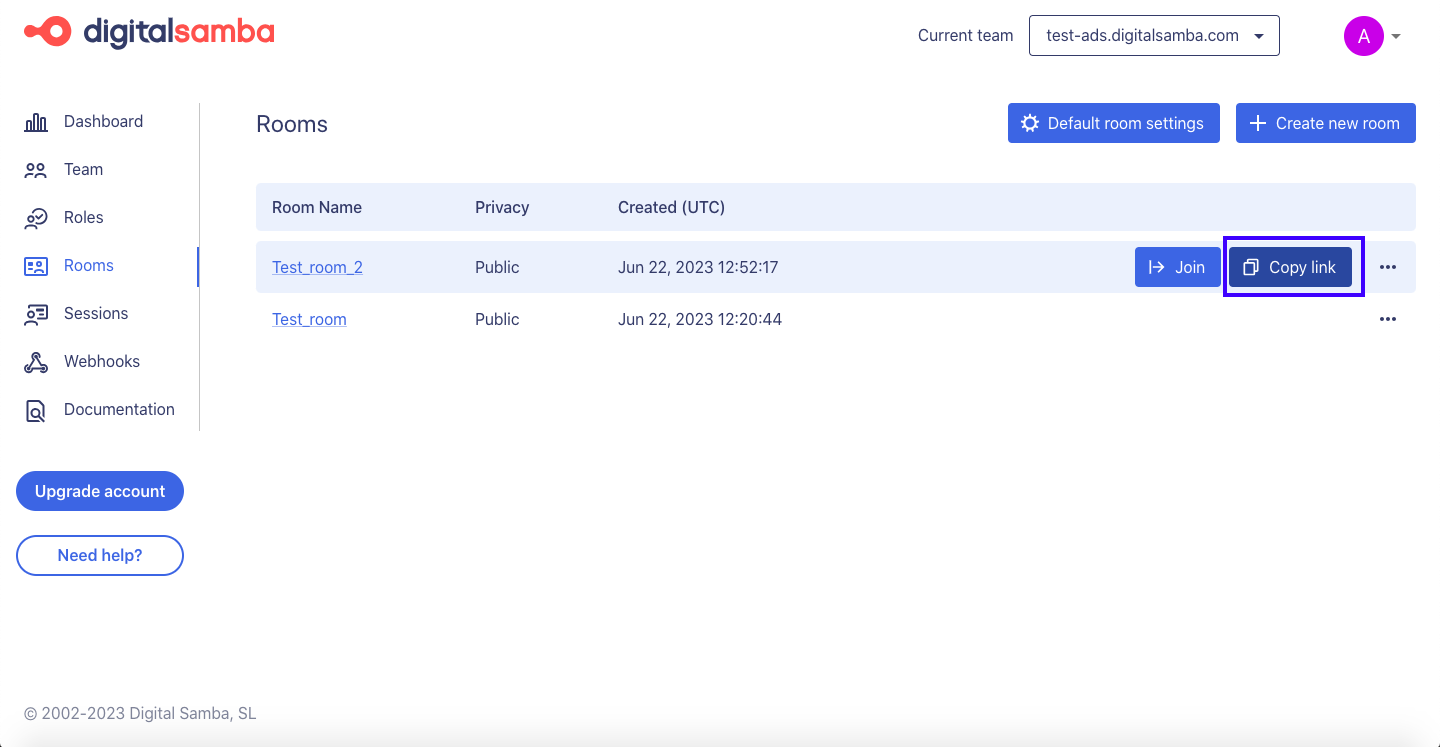Select the Dashboard icon in sidebar

click(36, 121)
